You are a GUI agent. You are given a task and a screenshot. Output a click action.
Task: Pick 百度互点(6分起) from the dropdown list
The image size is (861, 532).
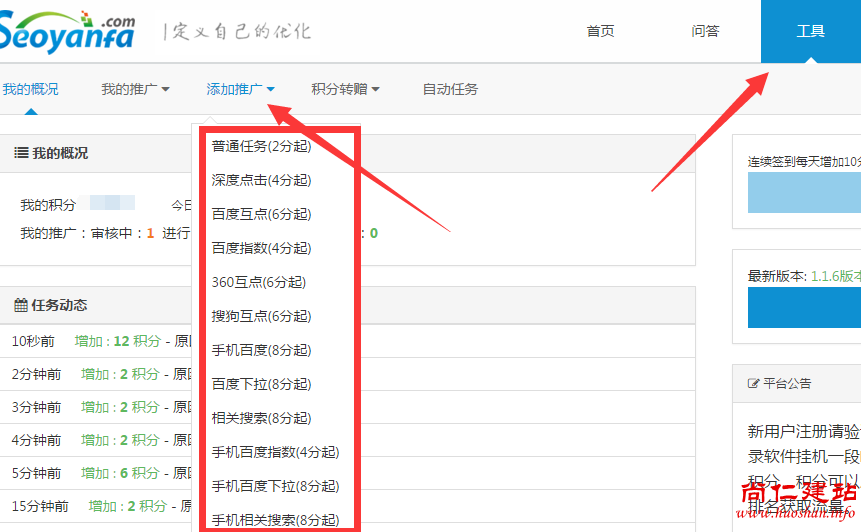tap(261, 215)
